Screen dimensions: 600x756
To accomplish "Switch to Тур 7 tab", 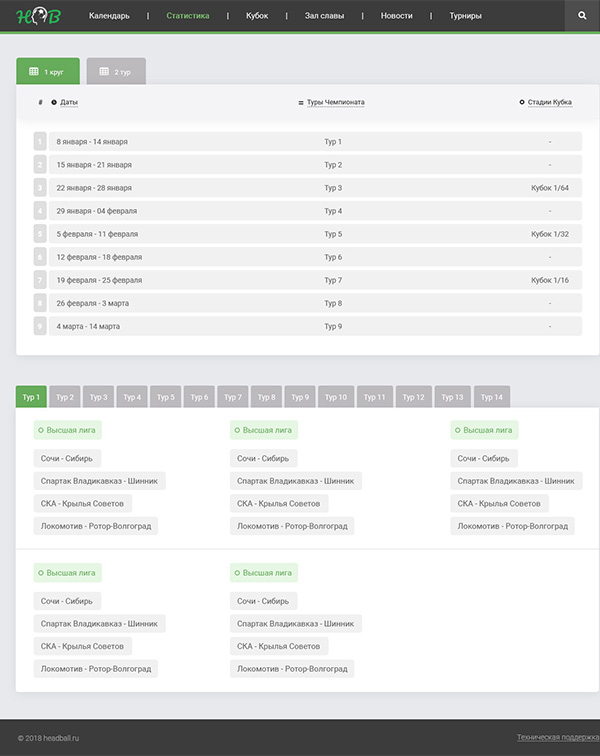I will (x=232, y=397).
